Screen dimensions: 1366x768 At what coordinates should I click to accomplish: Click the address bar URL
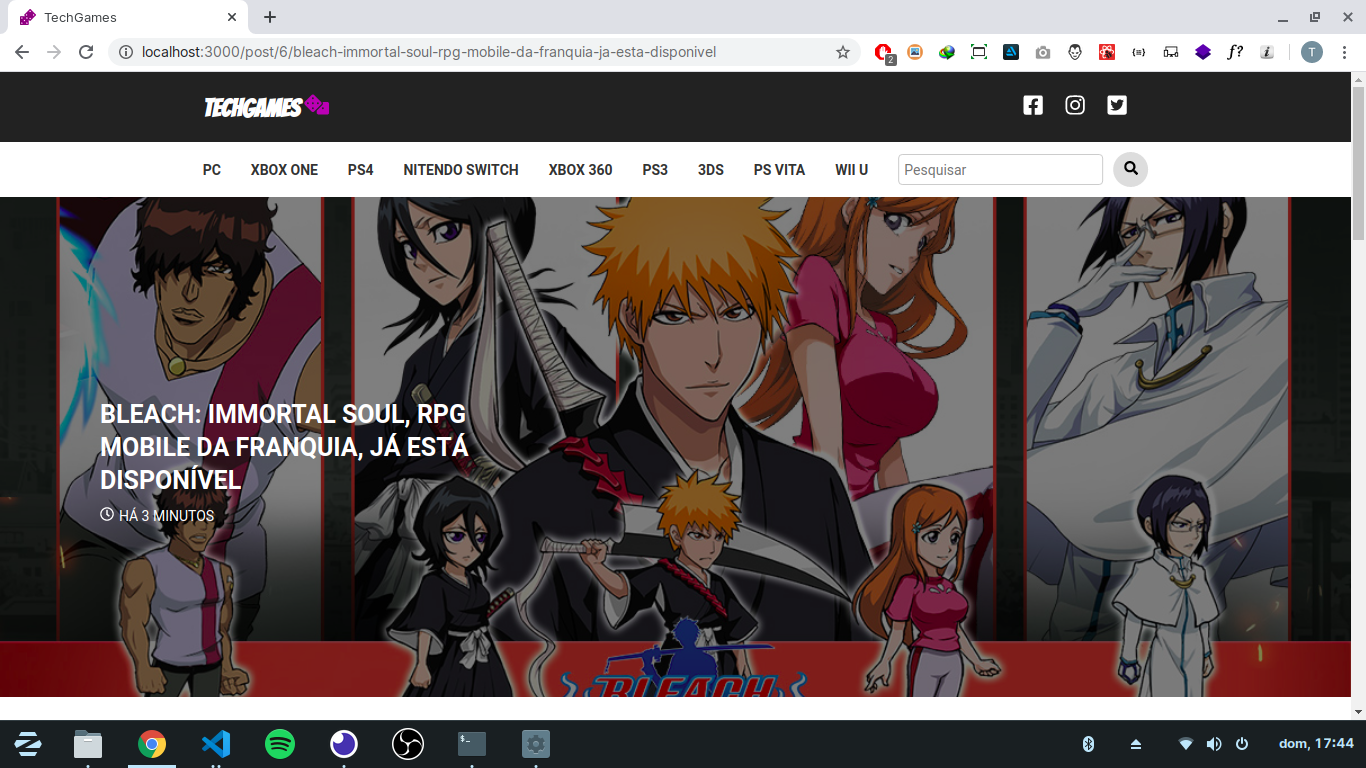429,52
